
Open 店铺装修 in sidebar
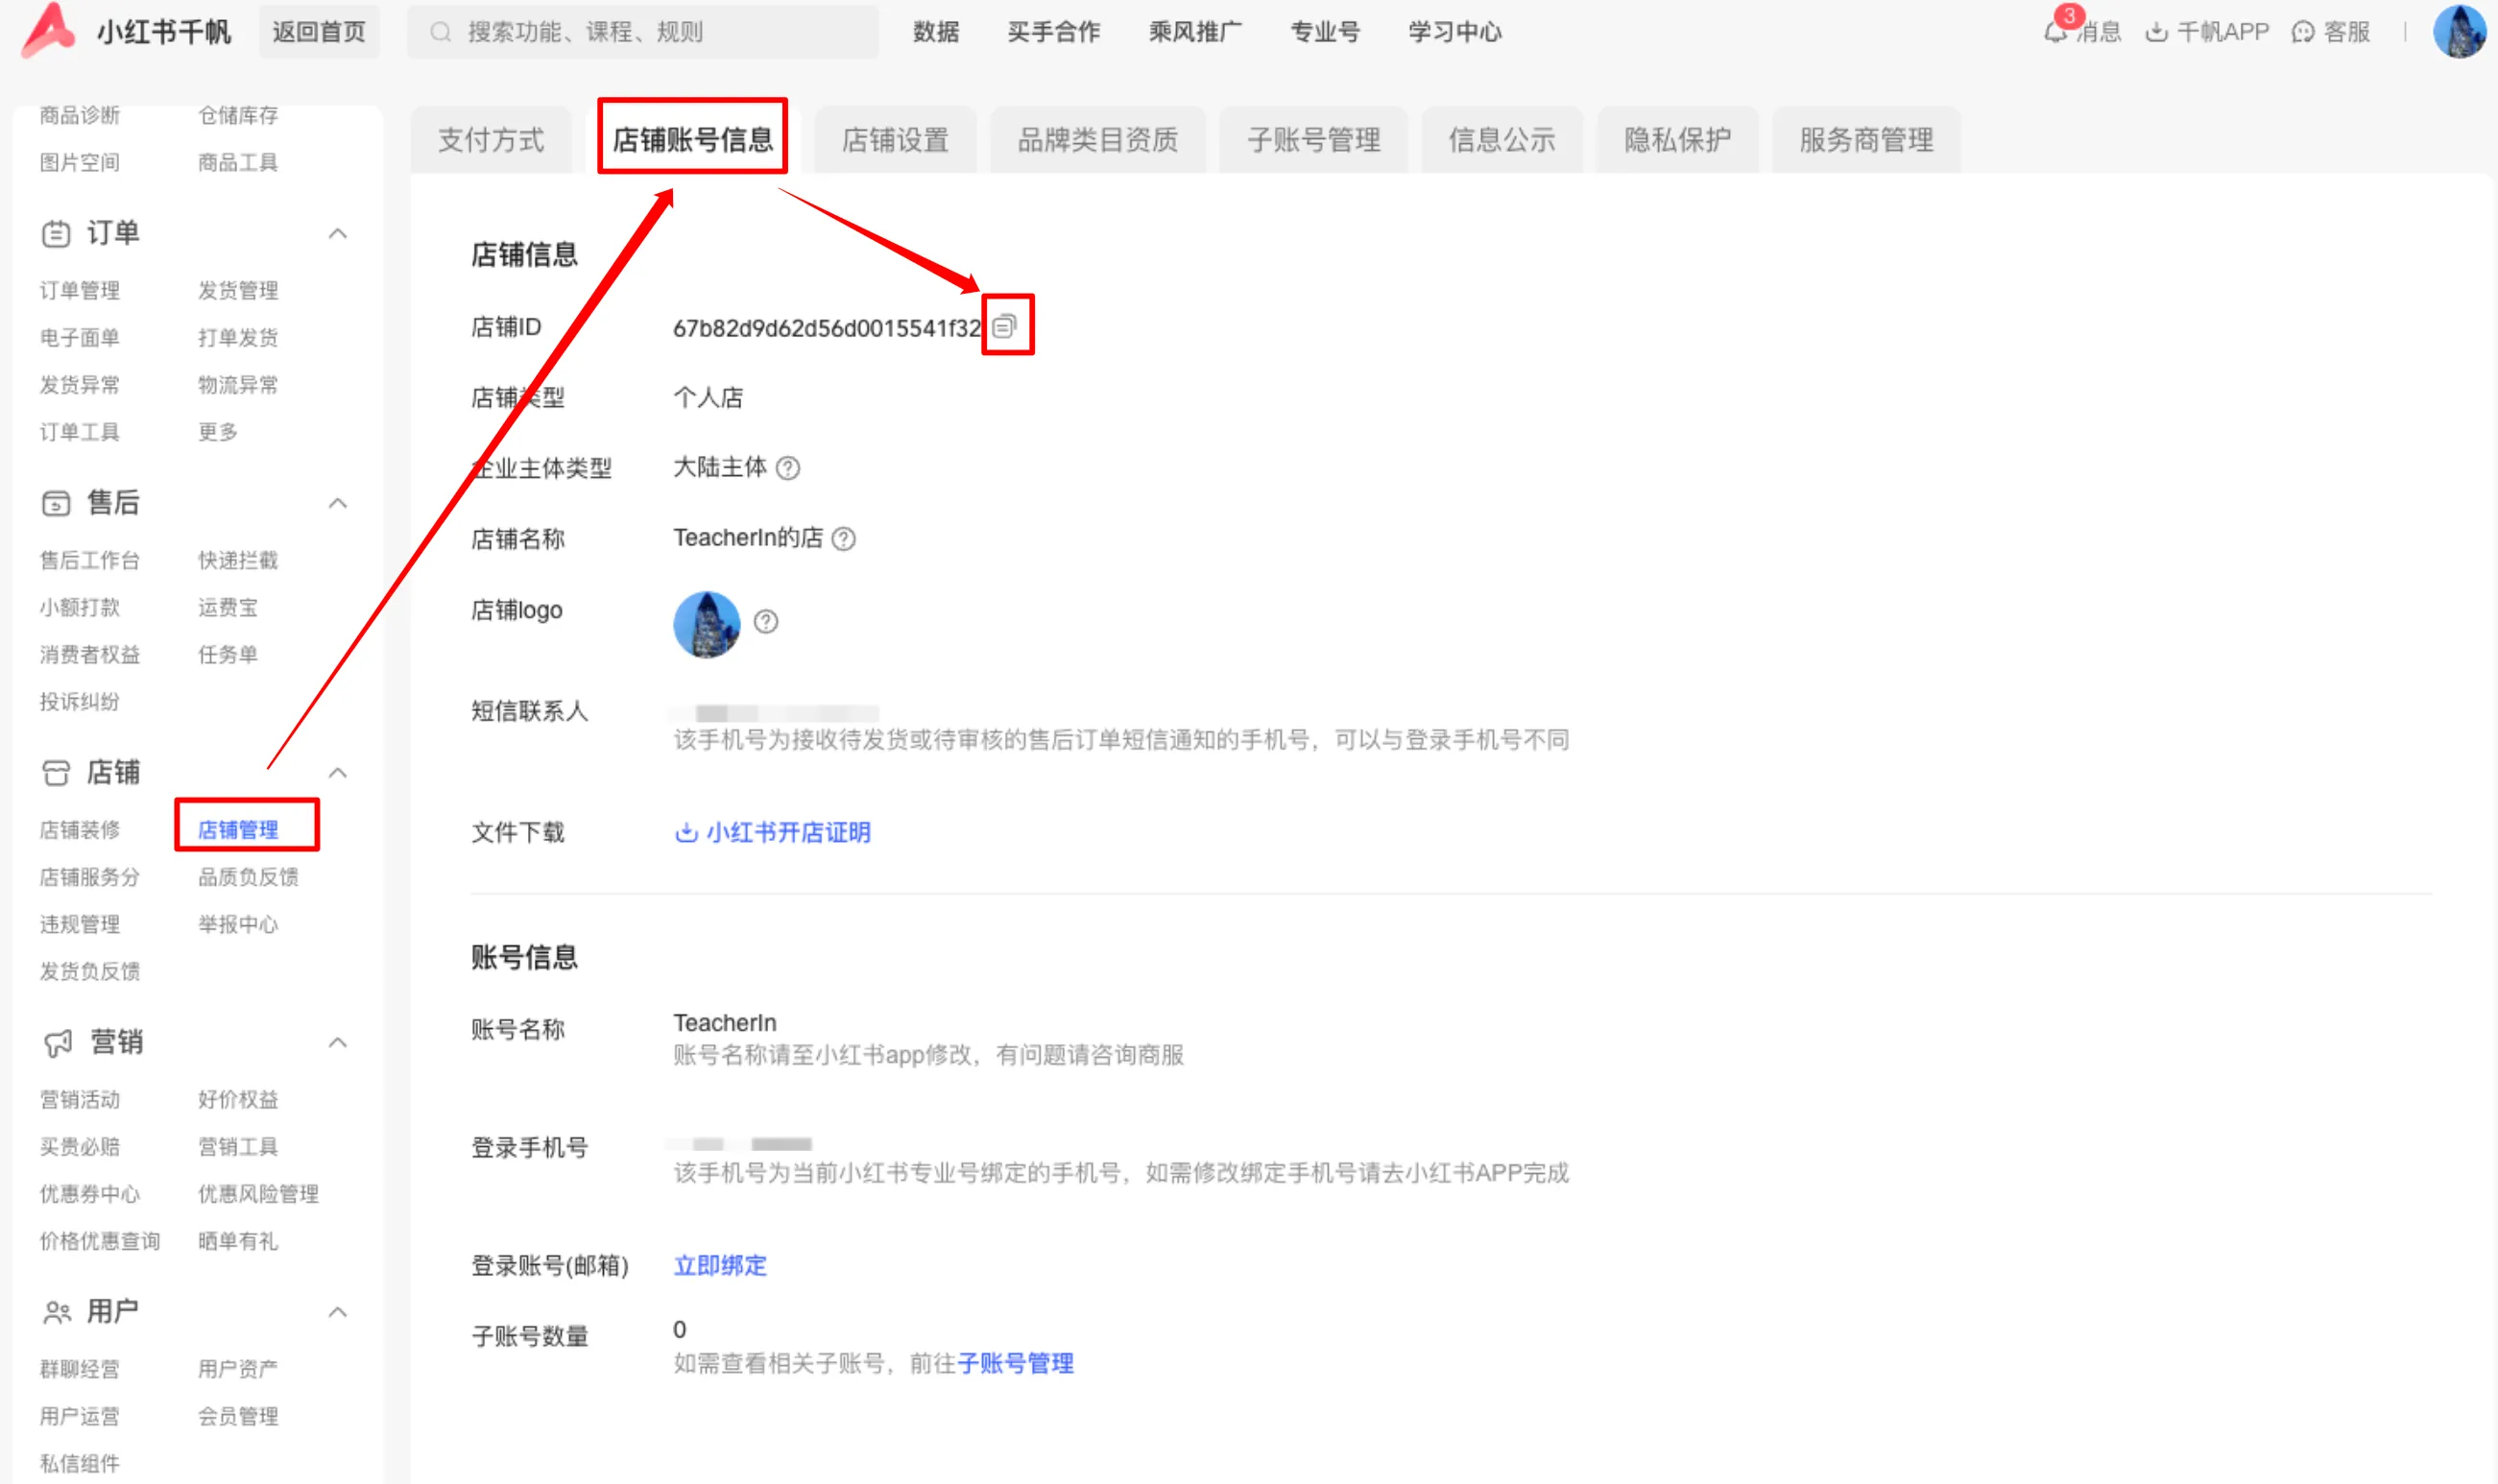click(x=80, y=830)
